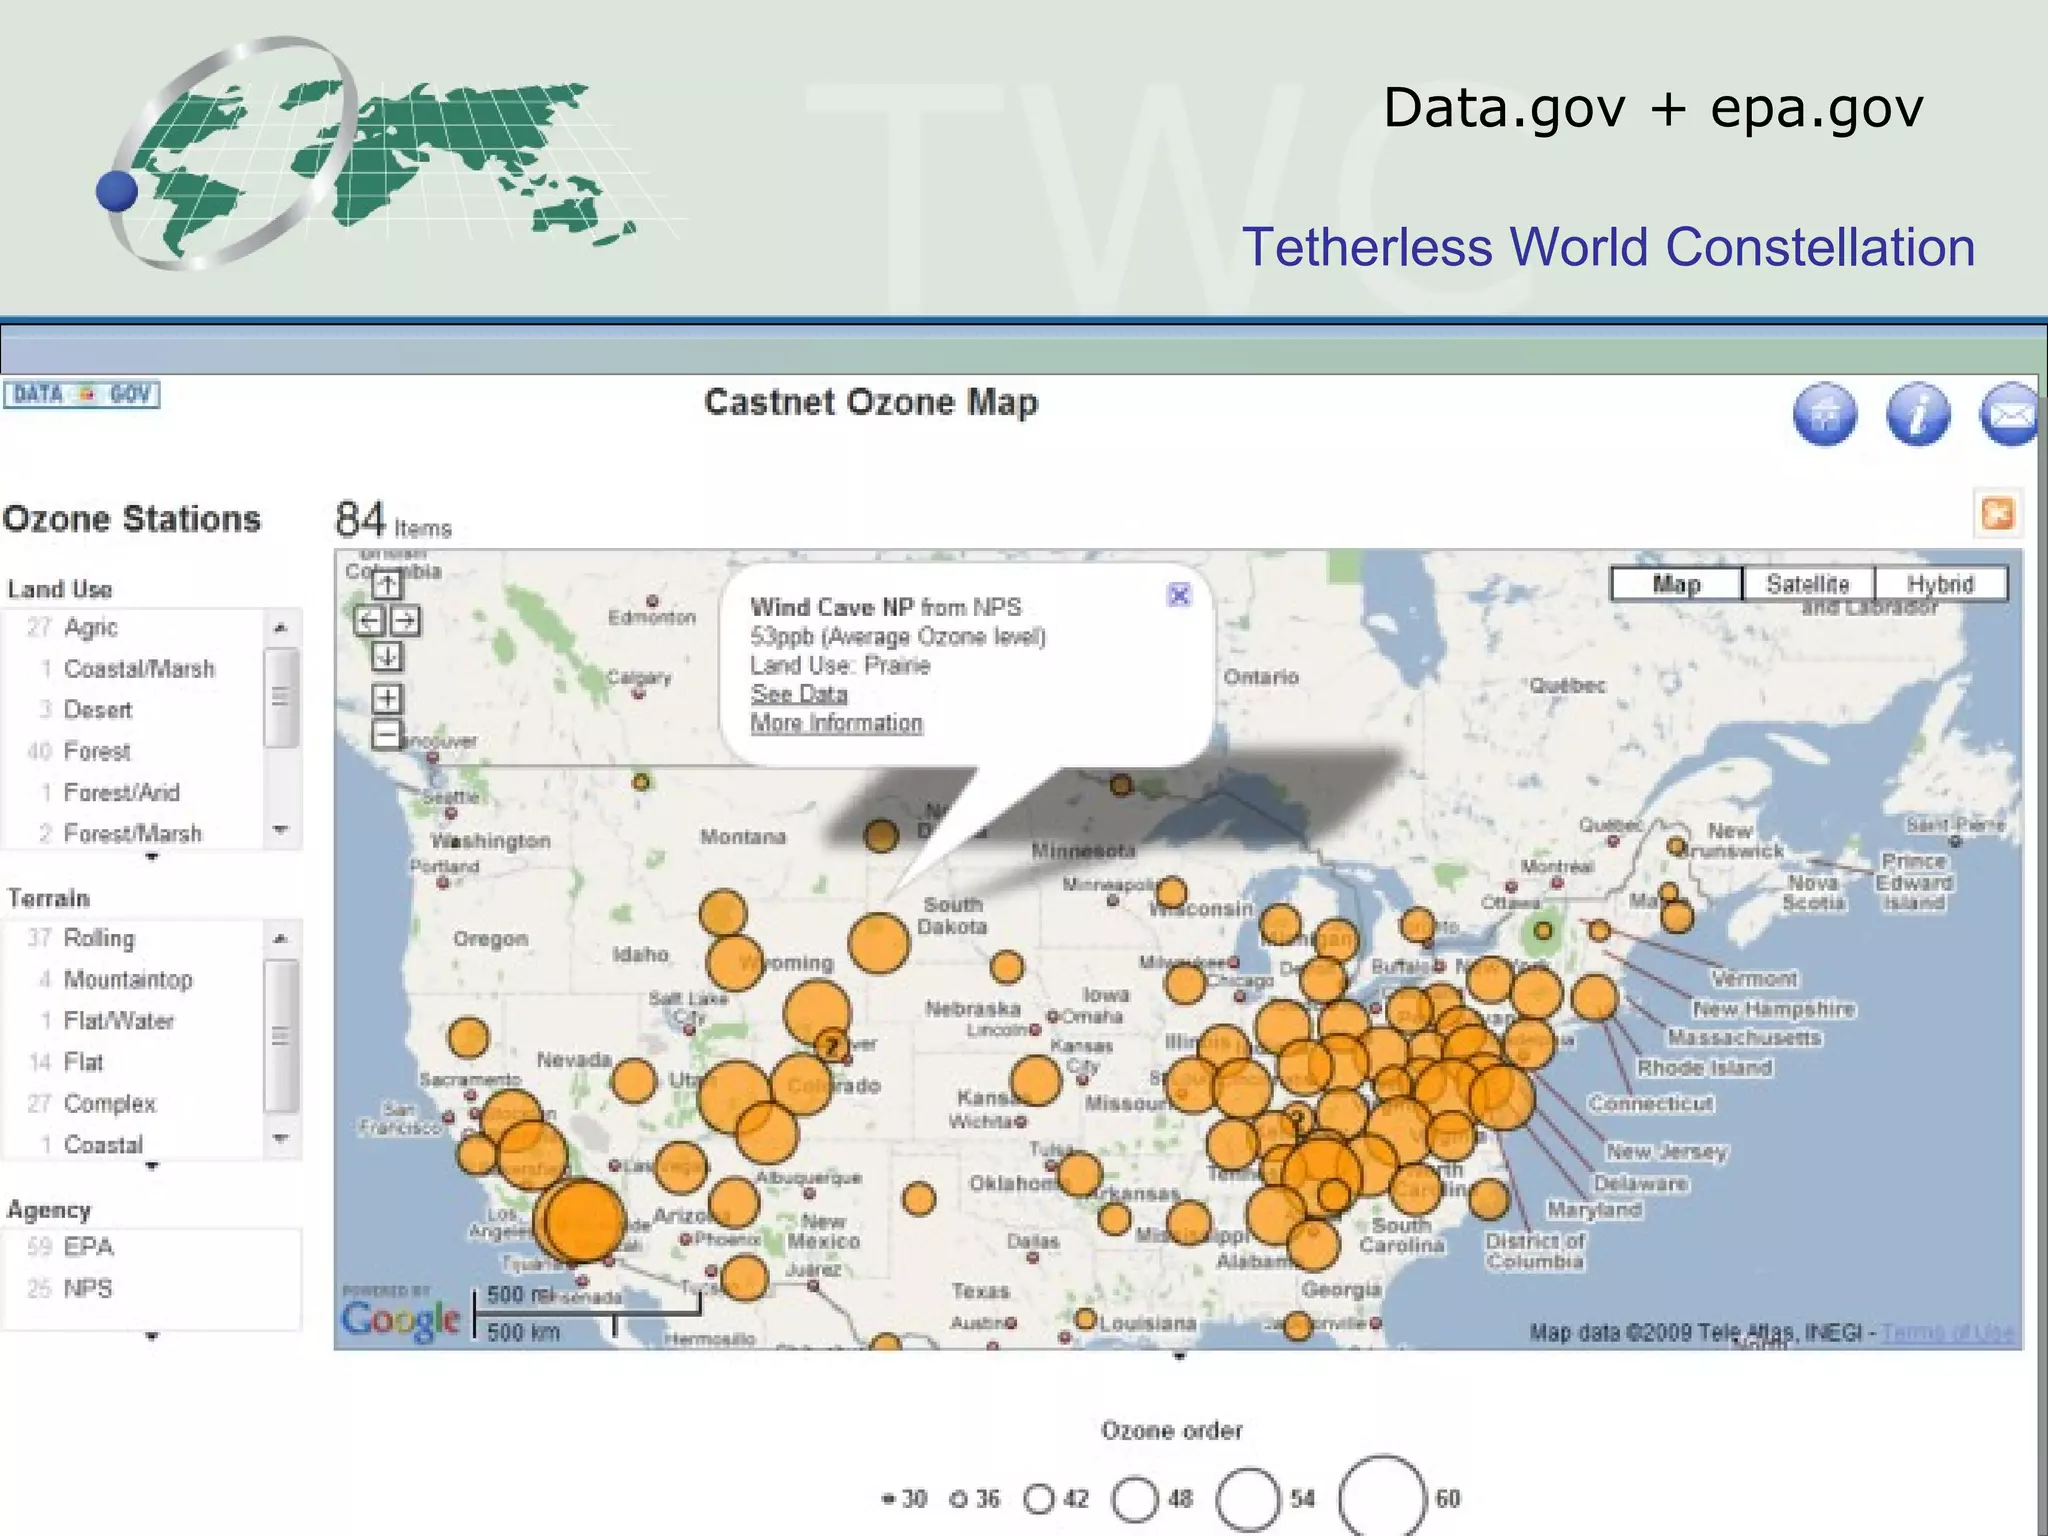This screenshot has height=1536, width=2048.
Task: Select the NPS agency filter
Action: click(x=88, y=1288)
